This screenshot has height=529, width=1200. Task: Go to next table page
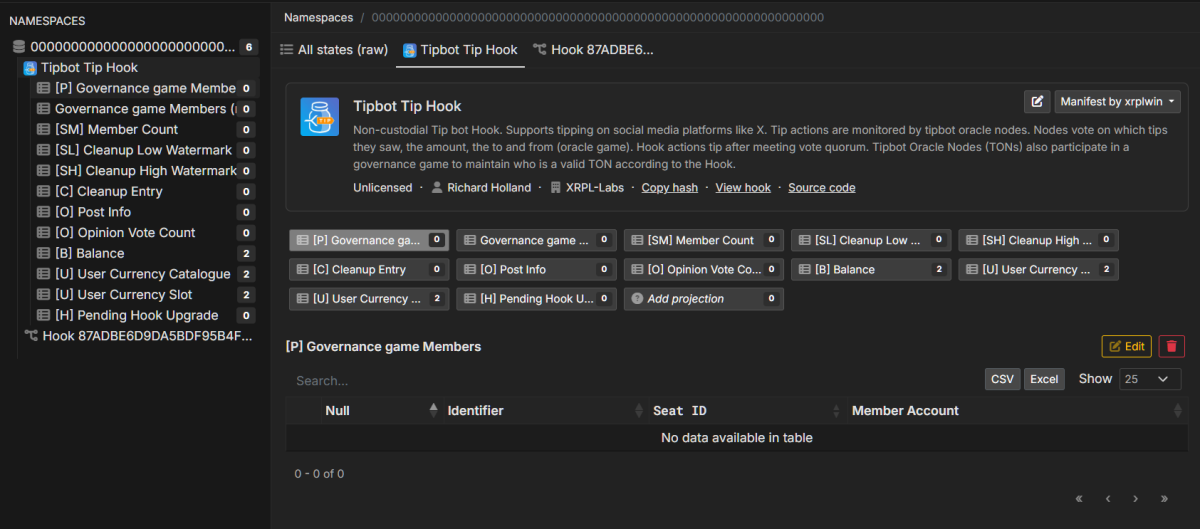tap(1136, 498)
